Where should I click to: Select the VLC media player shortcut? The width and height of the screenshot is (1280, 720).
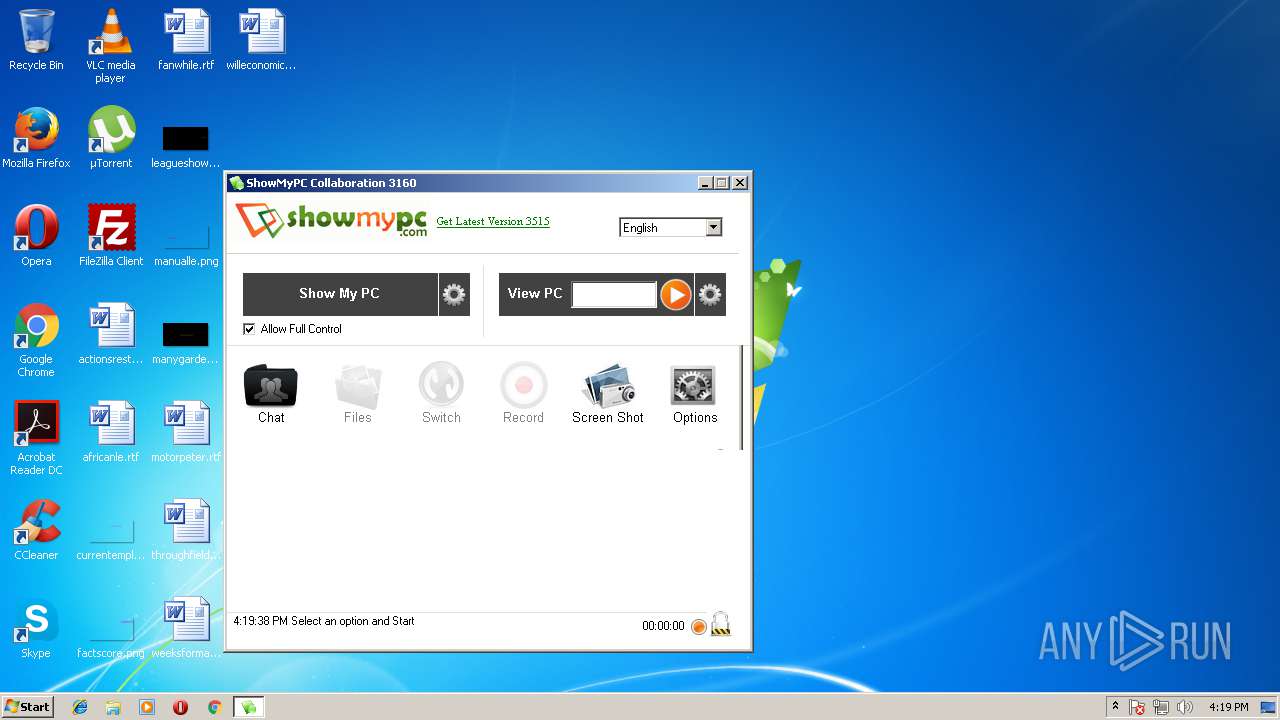[111, 45]
